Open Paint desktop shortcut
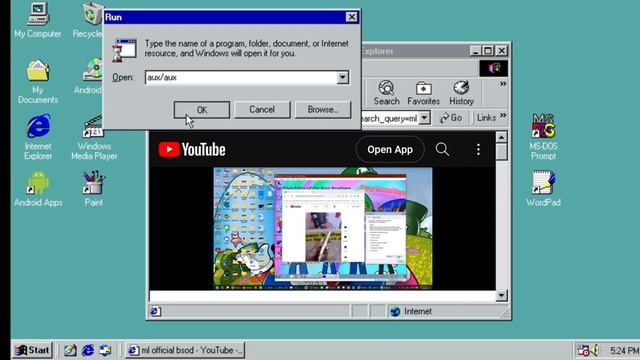This screenshot has width=640, height=360. point(94,189)
